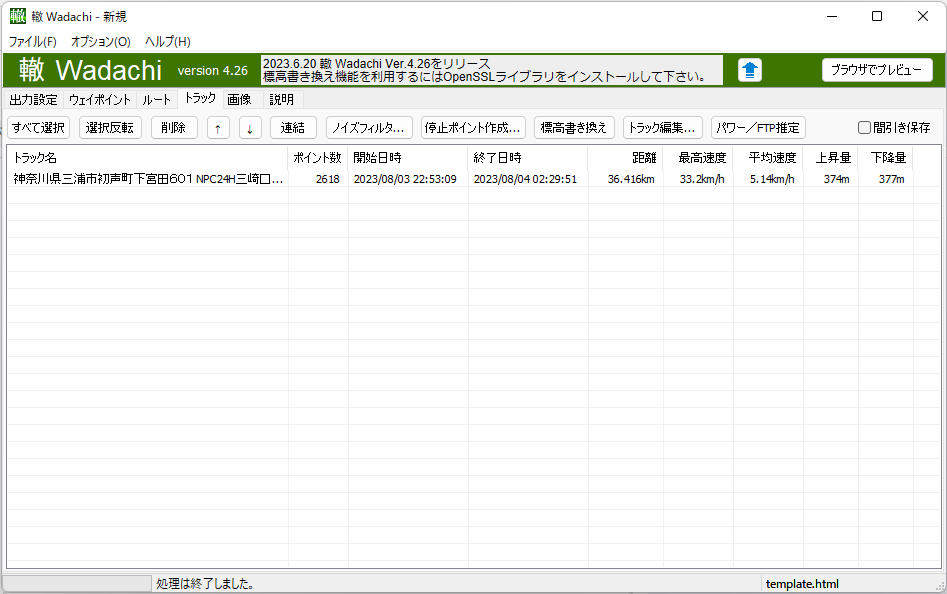The image size is (947, 594).
Task: Click start time 2023/08/03 22:53:09
Action: click(x=405, y=179)
